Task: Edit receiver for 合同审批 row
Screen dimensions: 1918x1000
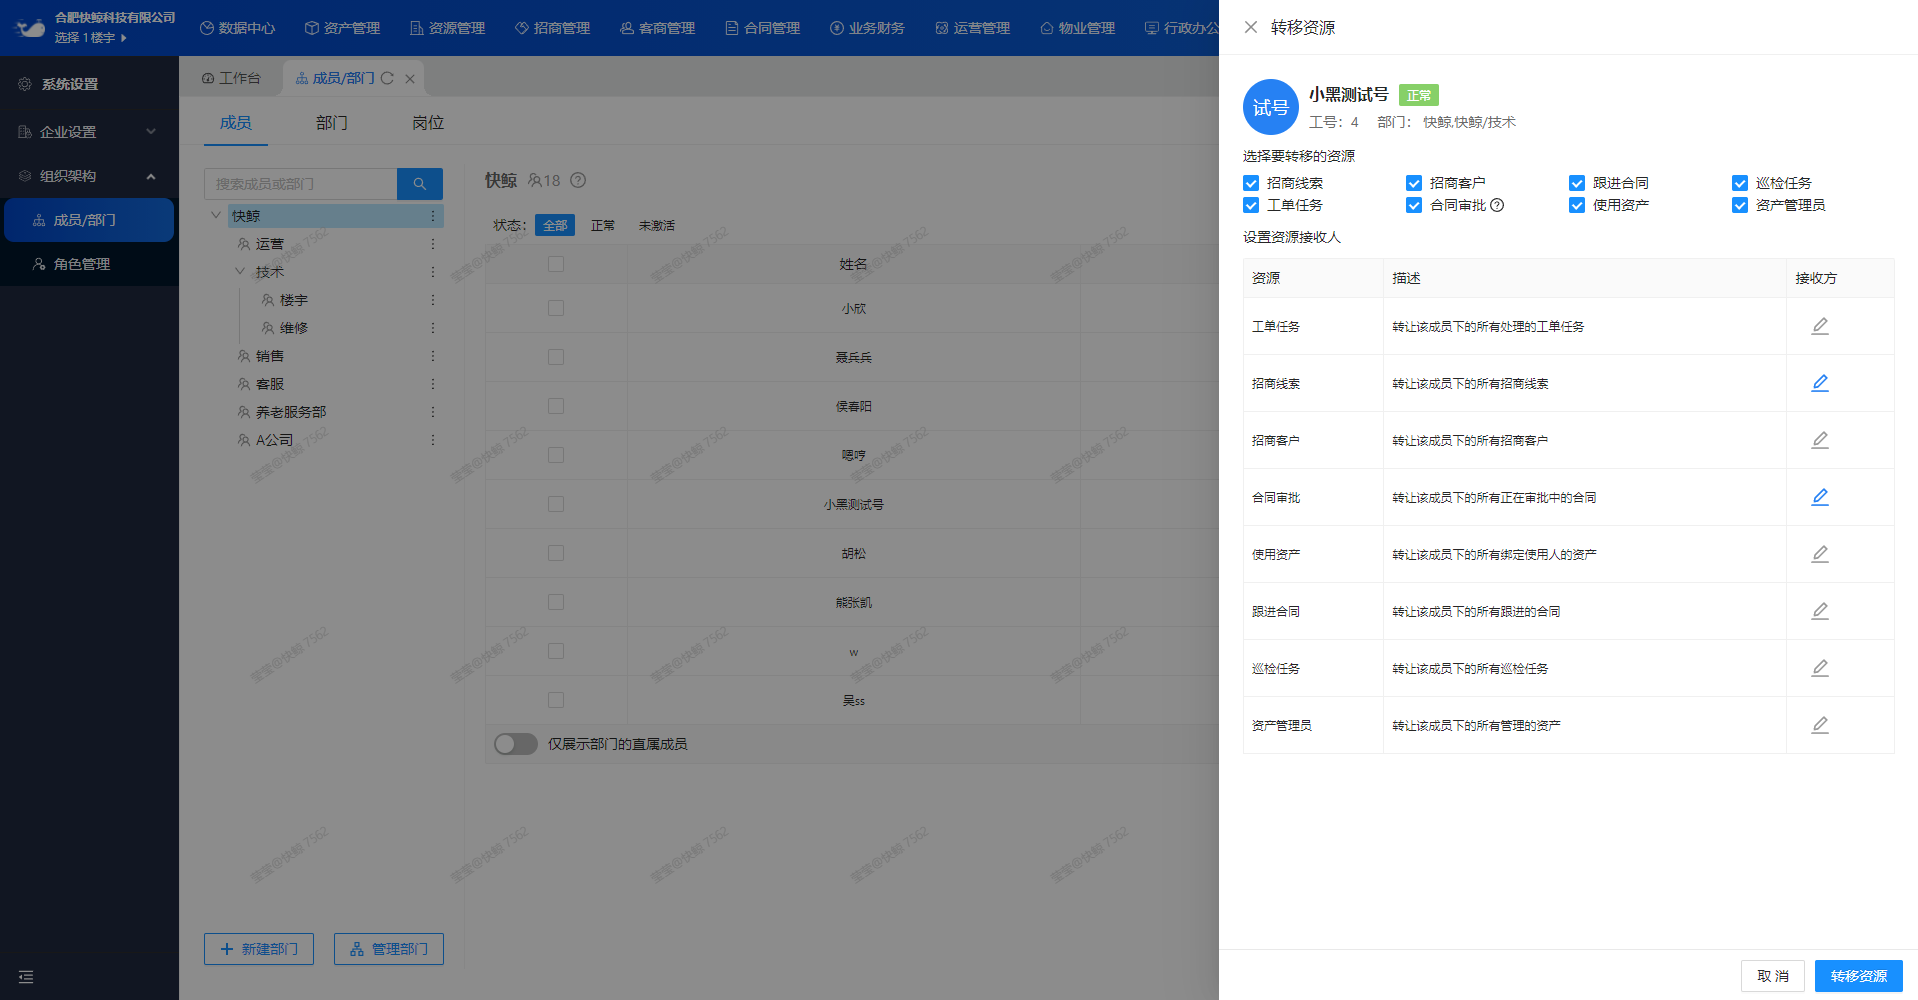Action: [1819, 497]
